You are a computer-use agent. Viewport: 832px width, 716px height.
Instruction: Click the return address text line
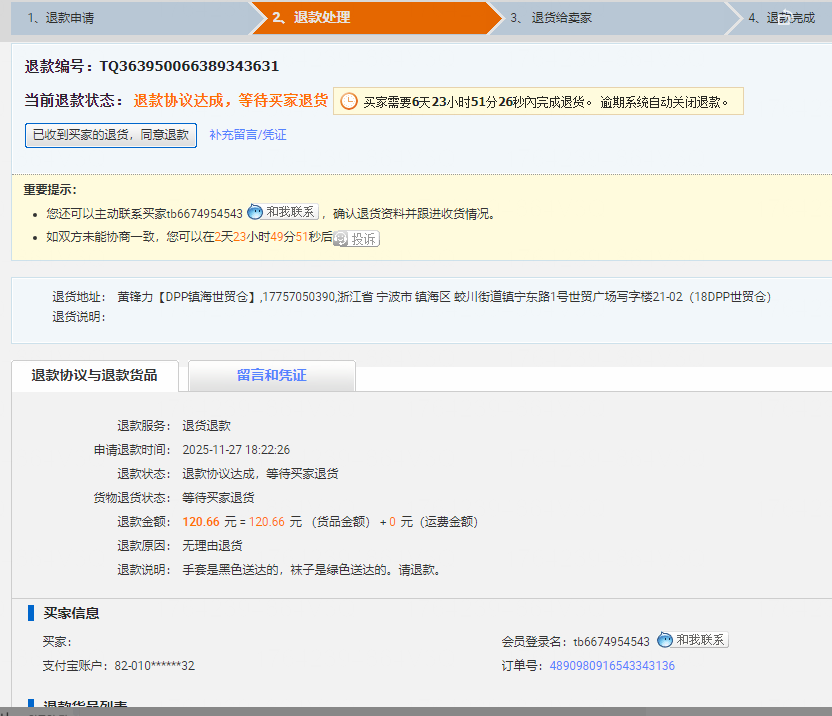pos(443,297)
